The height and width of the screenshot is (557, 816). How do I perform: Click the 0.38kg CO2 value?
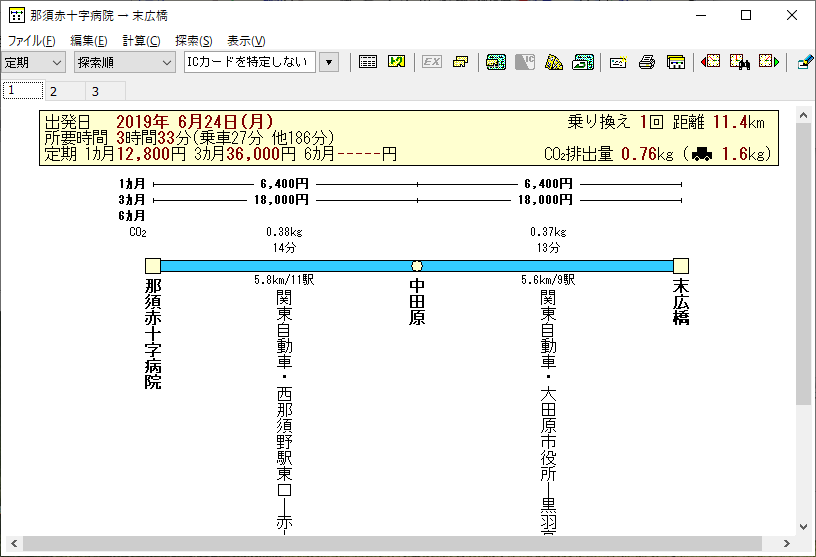click(284, 232)
